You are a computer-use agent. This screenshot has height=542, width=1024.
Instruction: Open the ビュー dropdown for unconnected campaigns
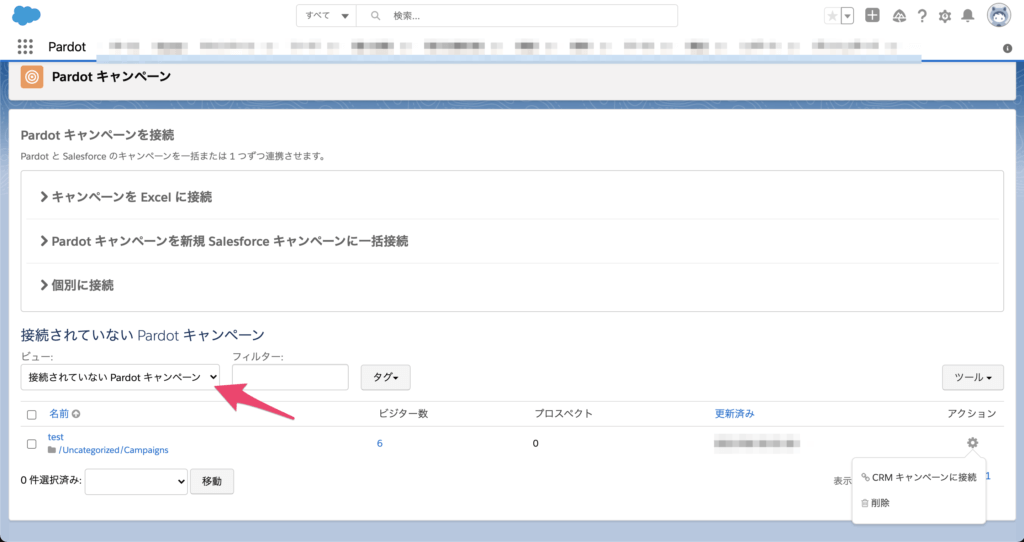120,377
